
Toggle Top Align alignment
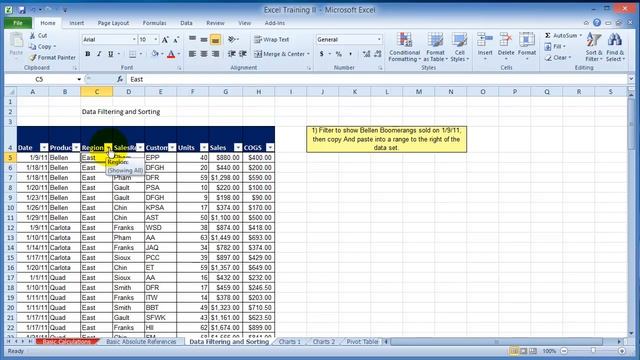coord(192,39)
